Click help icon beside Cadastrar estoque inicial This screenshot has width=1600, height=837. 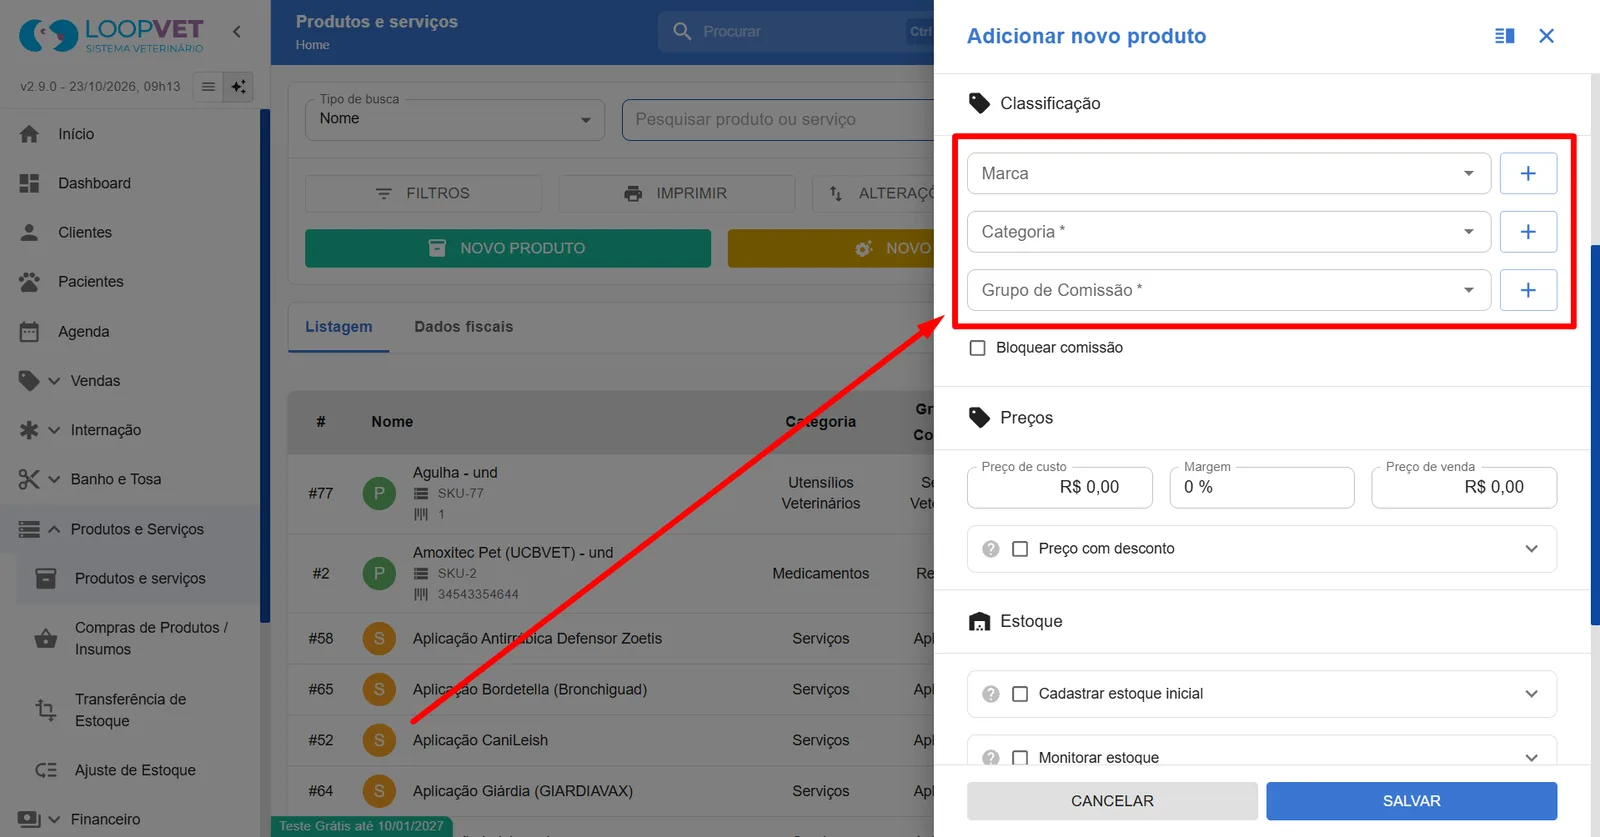coord(991,694)
